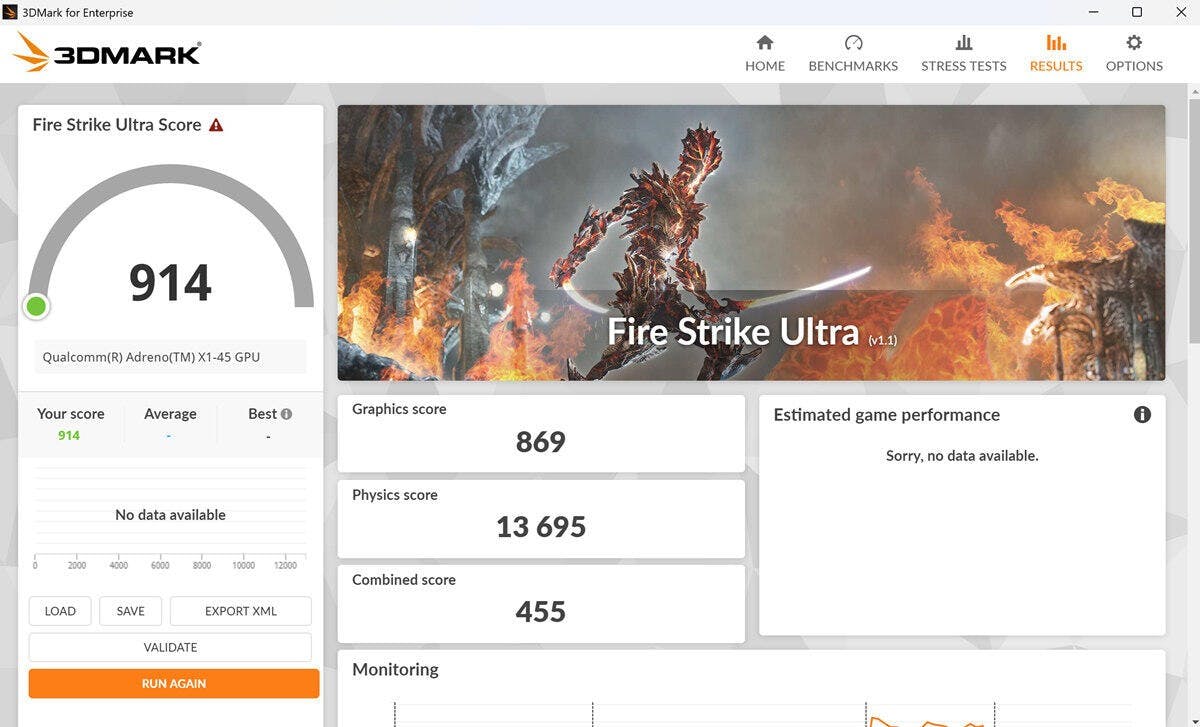The image size is (1200, 727).
Task: Click the VALIDATE button
Action: coord(170,647)
